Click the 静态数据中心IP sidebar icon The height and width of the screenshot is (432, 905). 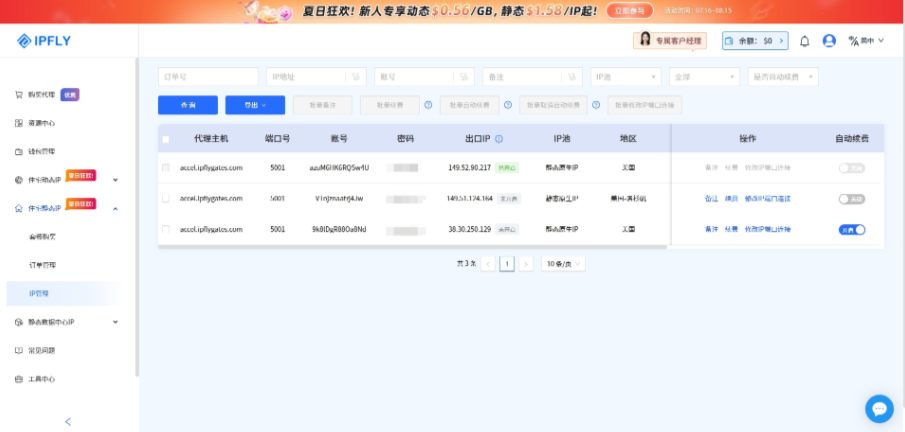[18, 322]
